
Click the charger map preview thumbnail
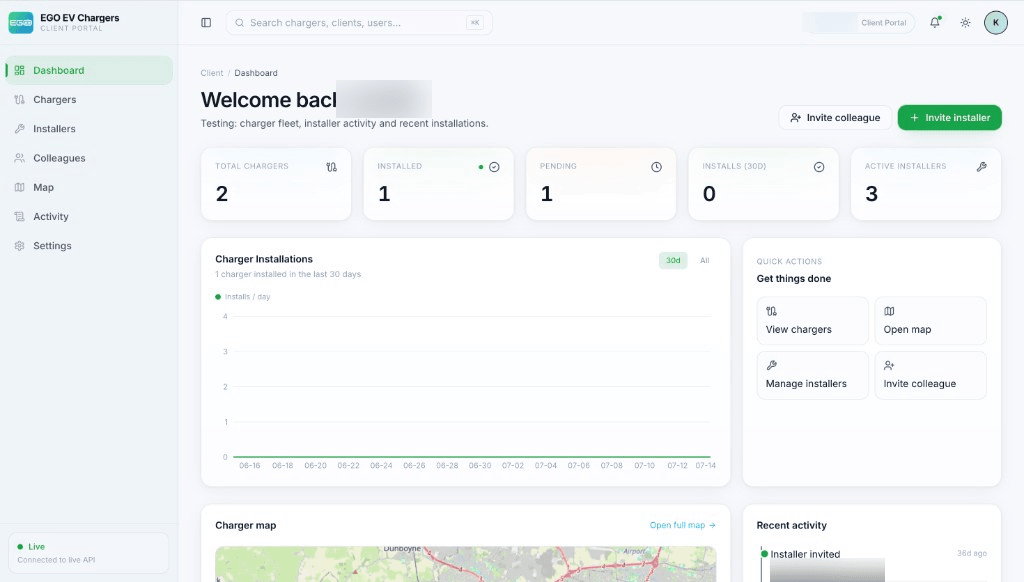[466, 564]
